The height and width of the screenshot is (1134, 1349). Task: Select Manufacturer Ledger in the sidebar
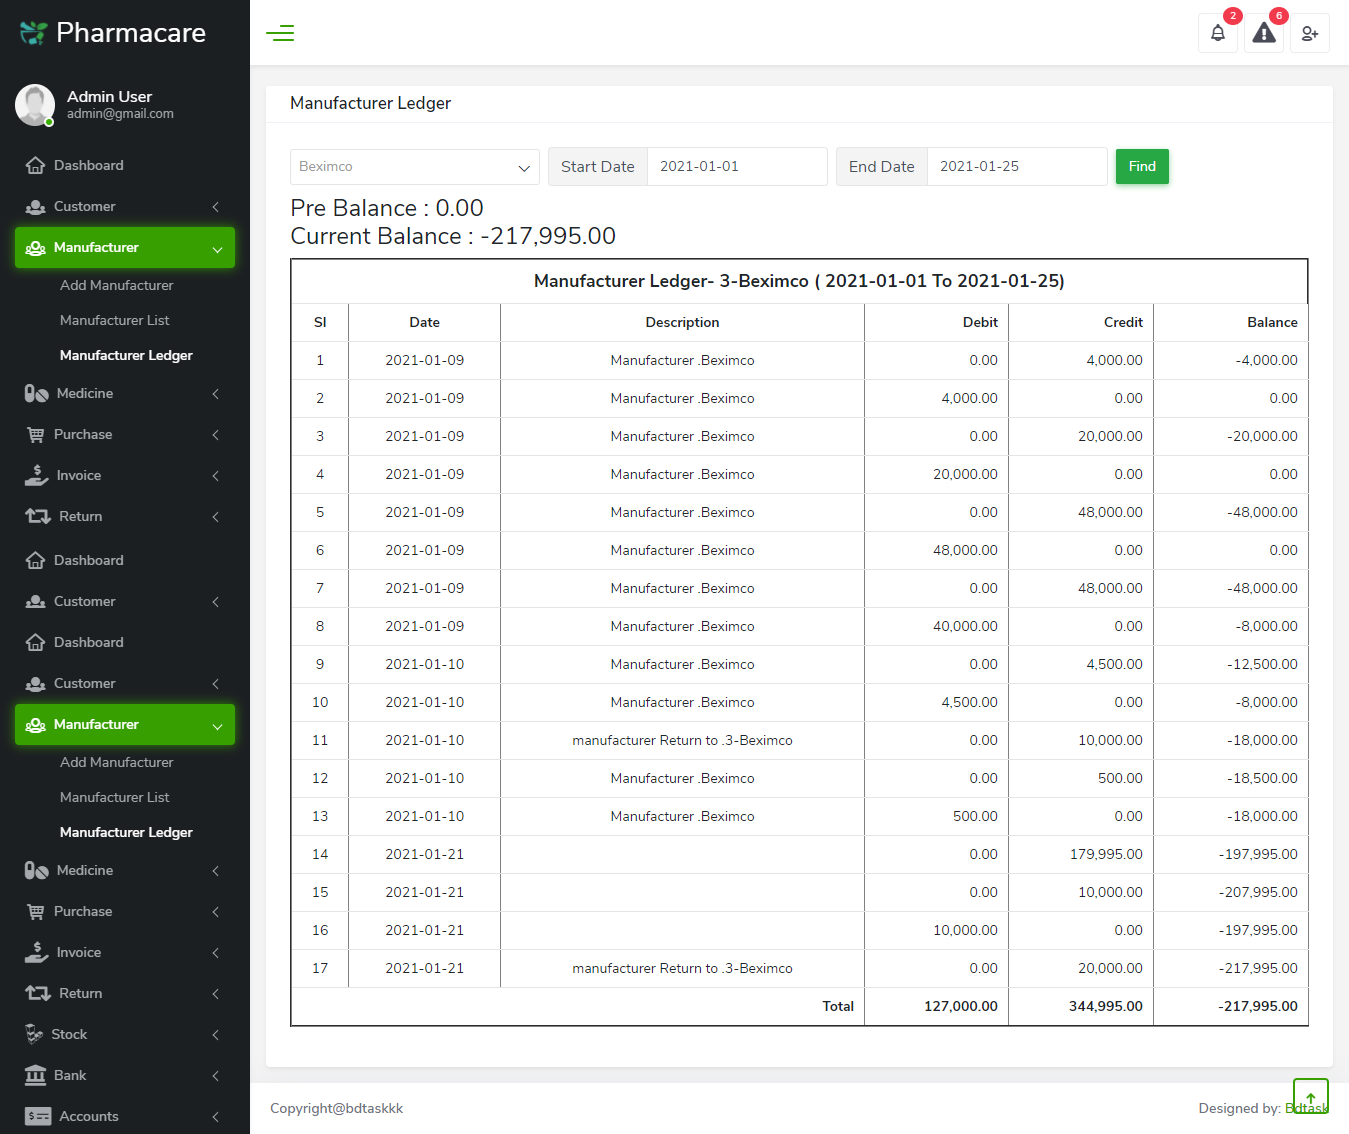[126, 355]
